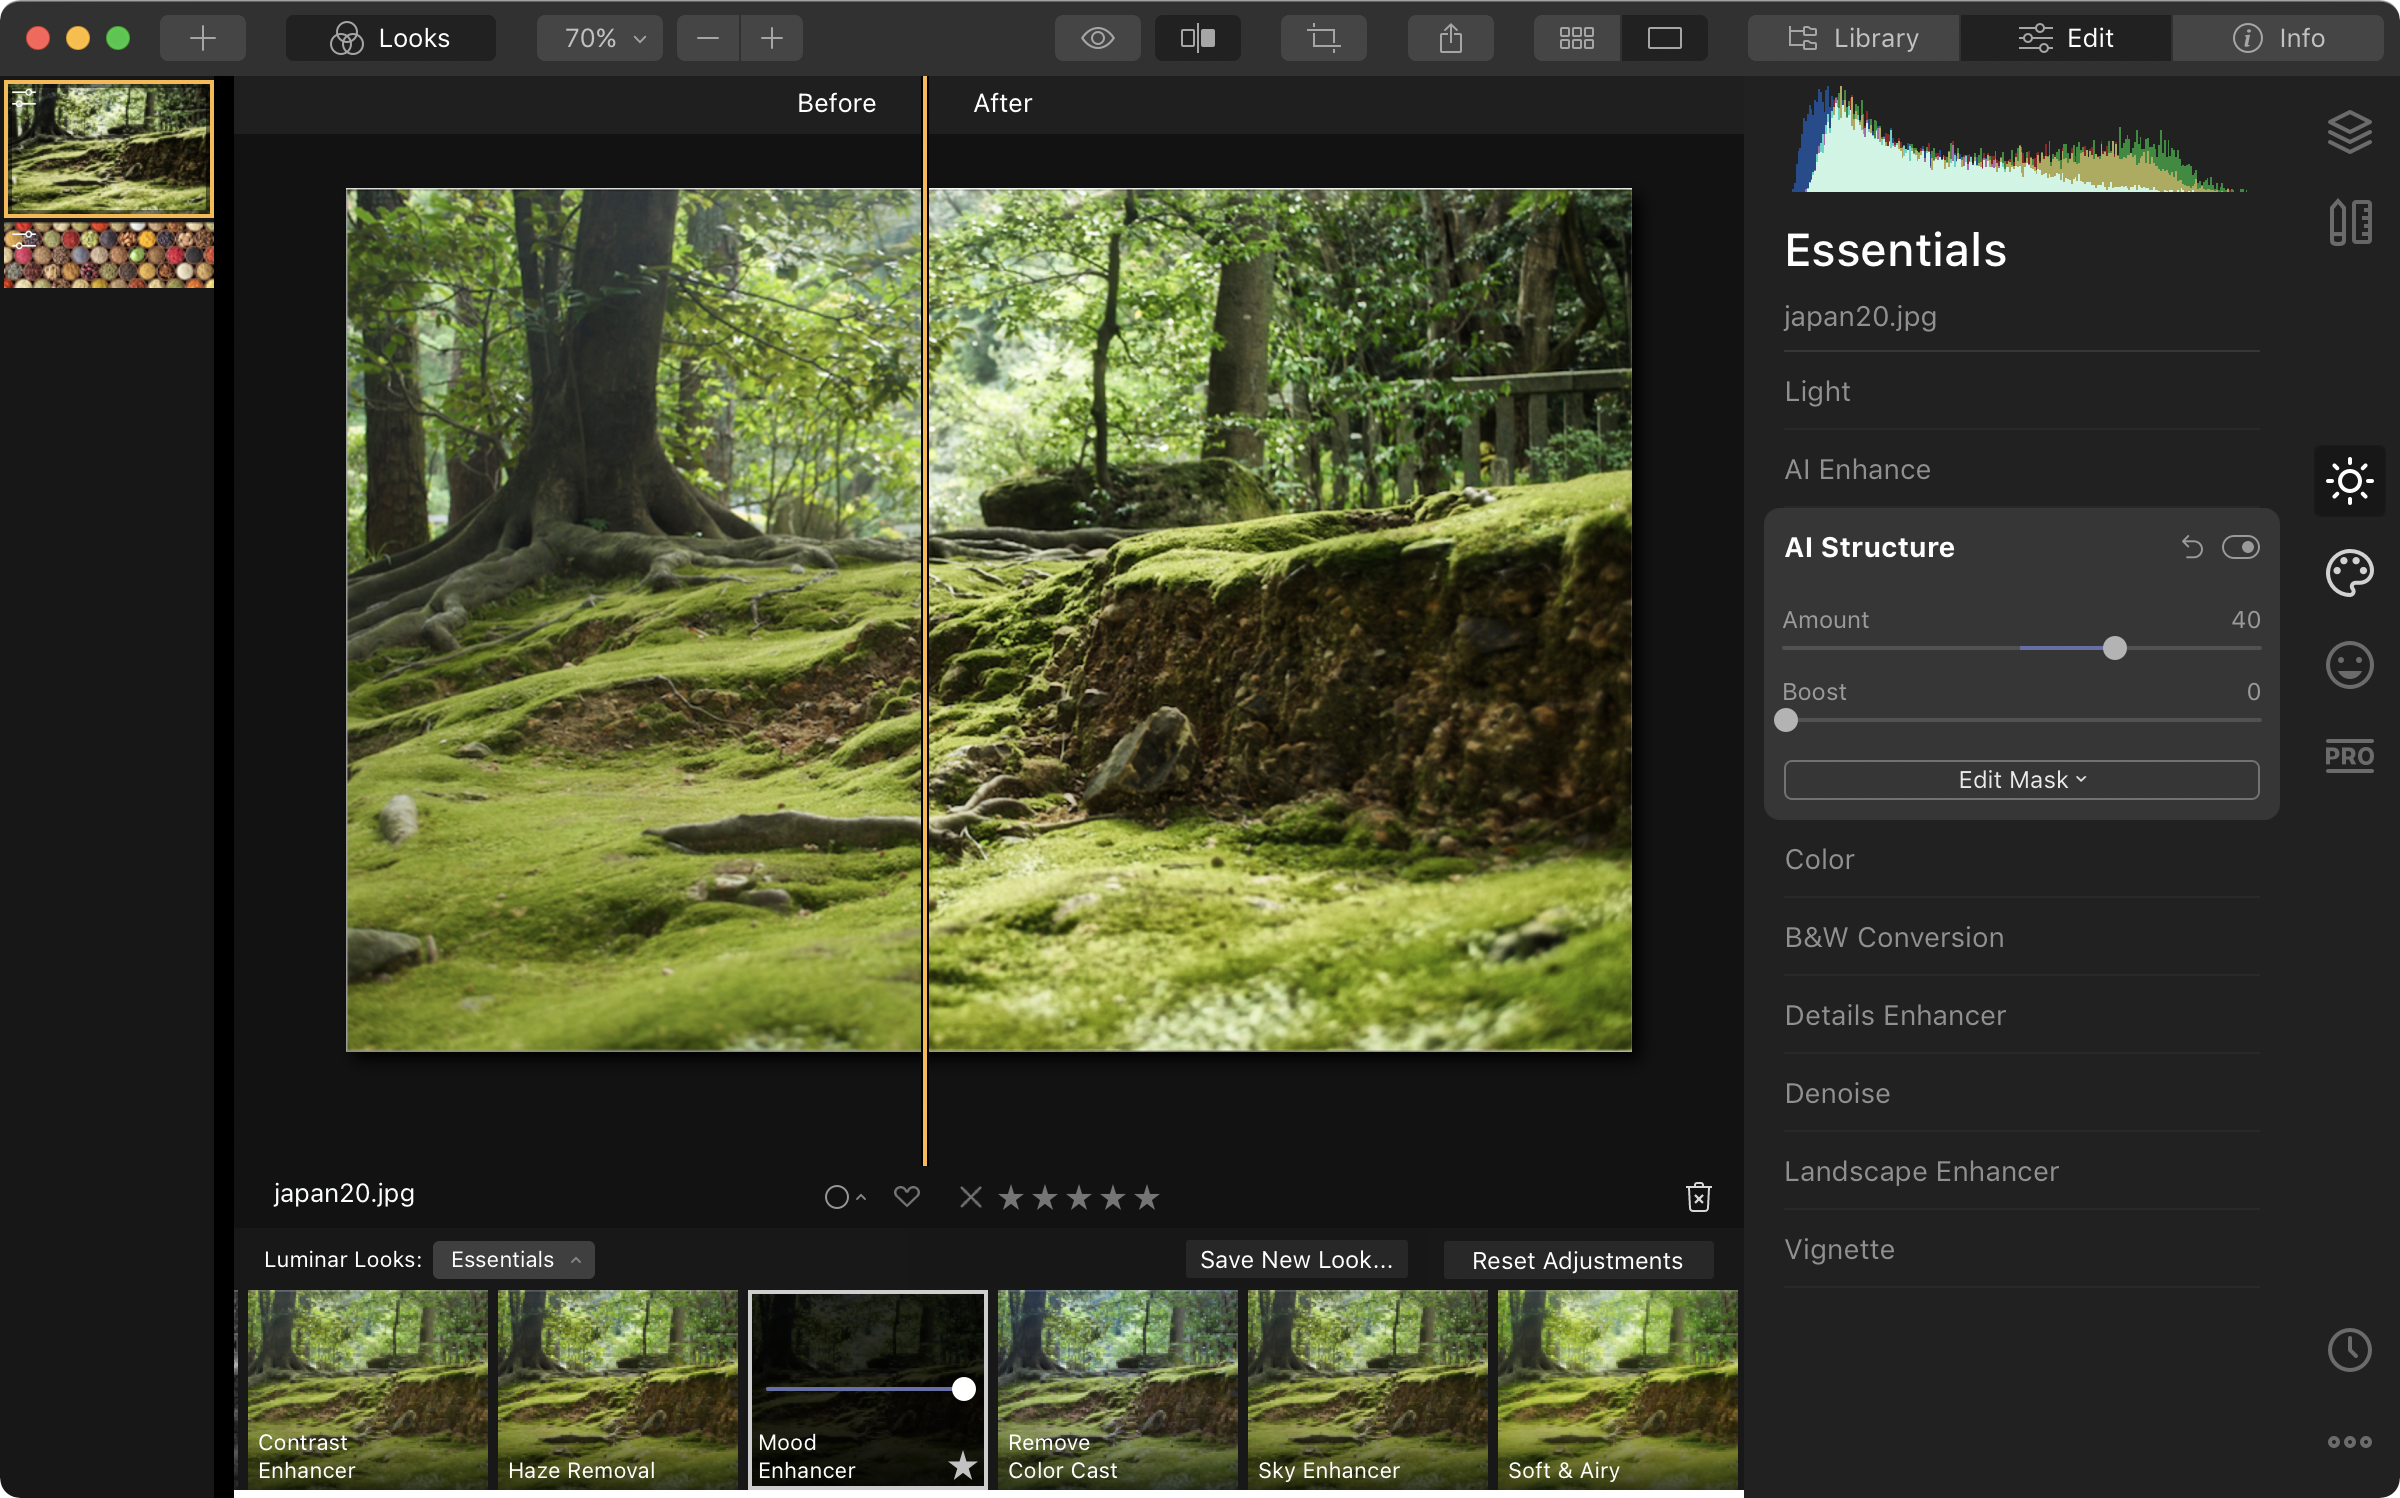Toggle the before/after split view icon
The image size is (2400, 1498).
click(x=1197, y=38)
